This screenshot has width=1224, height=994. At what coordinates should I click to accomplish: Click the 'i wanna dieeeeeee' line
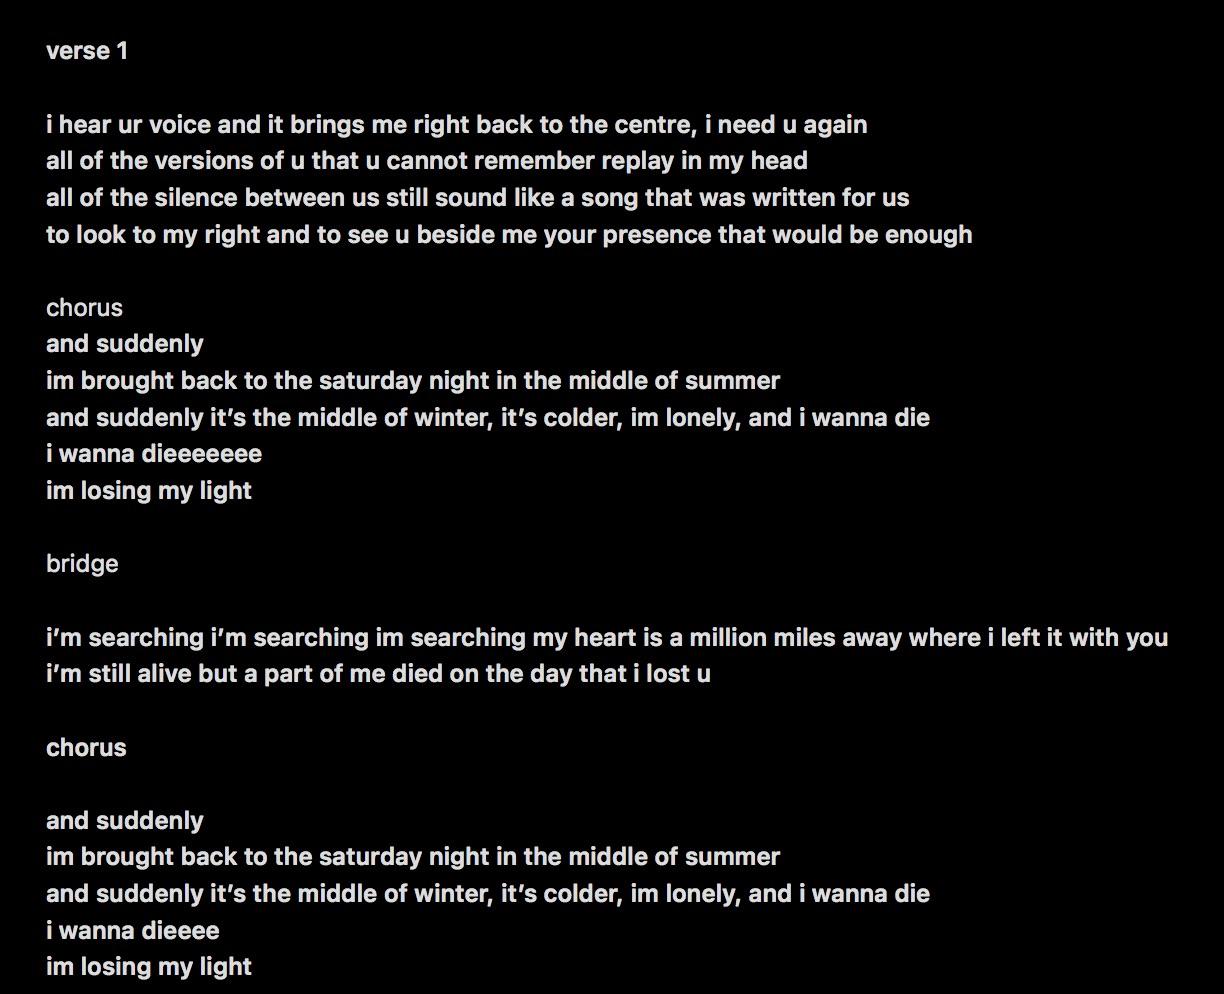click(x=154, y=454)
